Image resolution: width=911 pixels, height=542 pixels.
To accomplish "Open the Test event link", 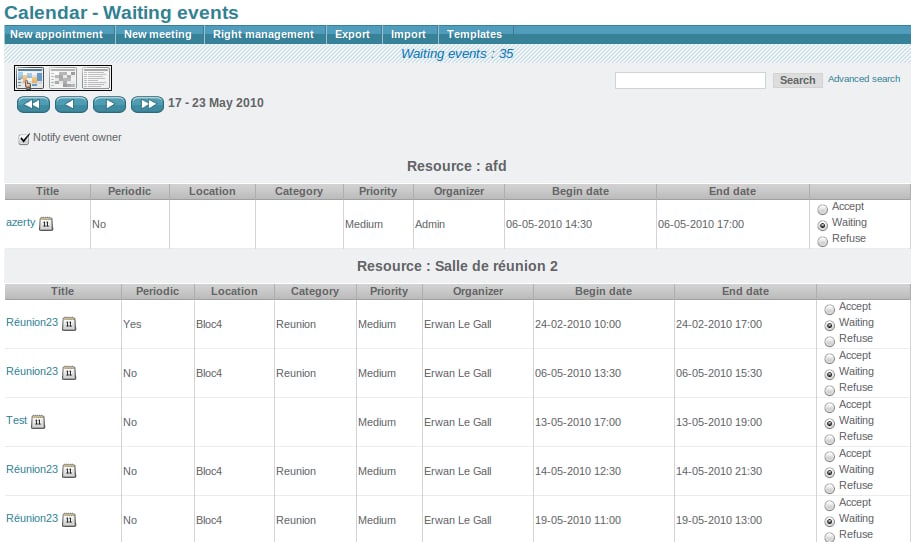I will click(x=16, y=420).
